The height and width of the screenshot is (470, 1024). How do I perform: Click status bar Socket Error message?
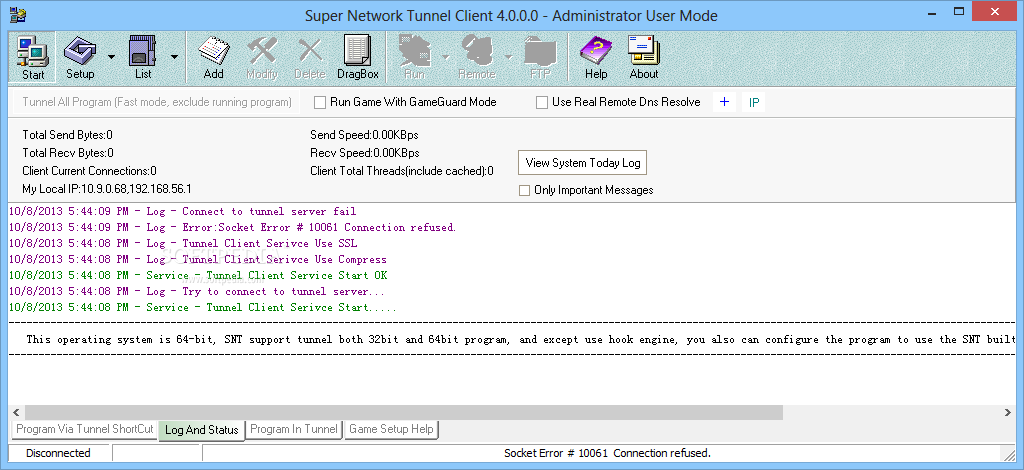607,453
